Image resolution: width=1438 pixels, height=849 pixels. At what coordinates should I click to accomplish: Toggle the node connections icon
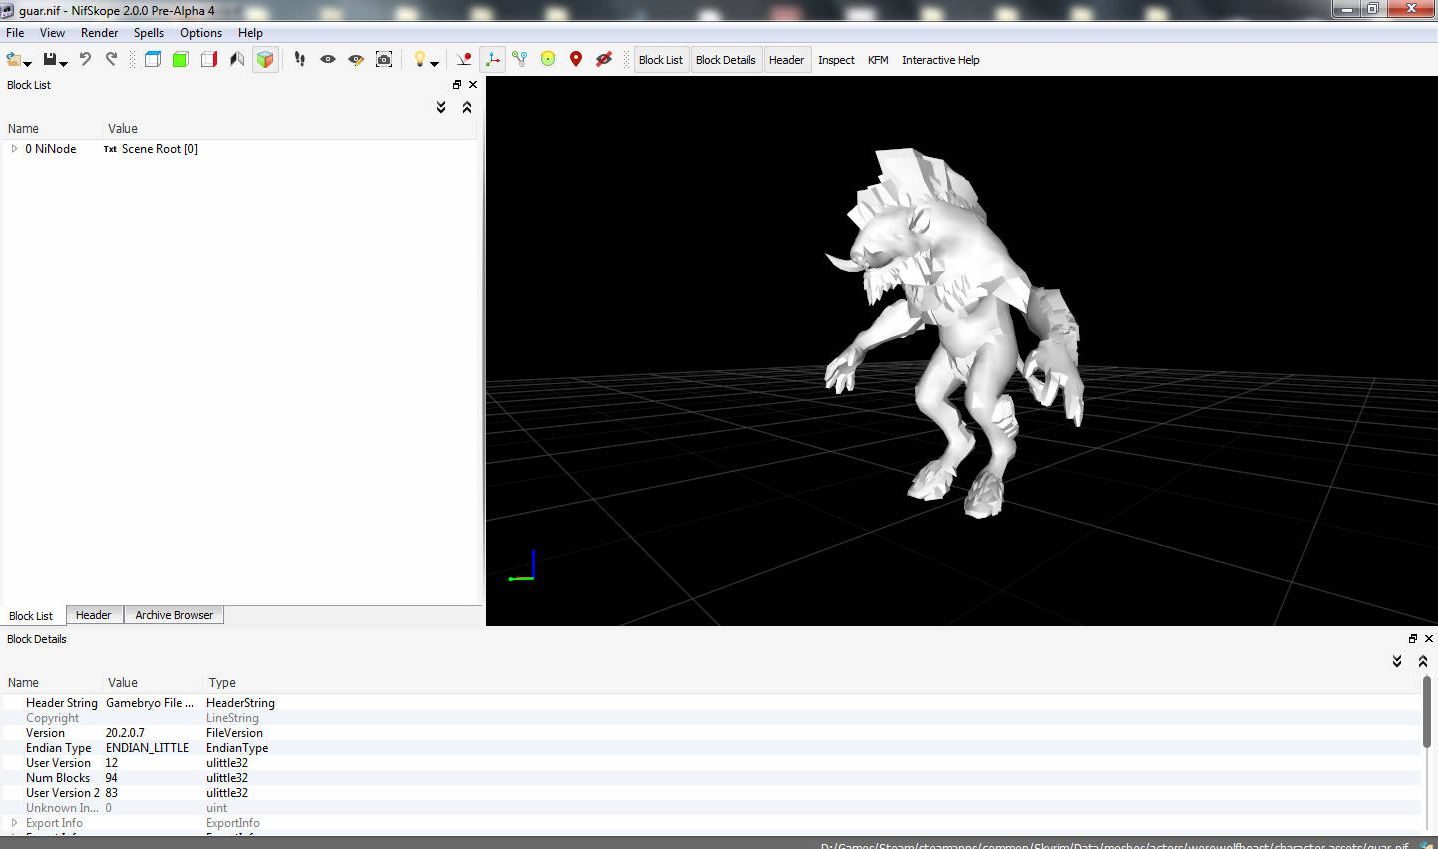click(x=520, y=59)
